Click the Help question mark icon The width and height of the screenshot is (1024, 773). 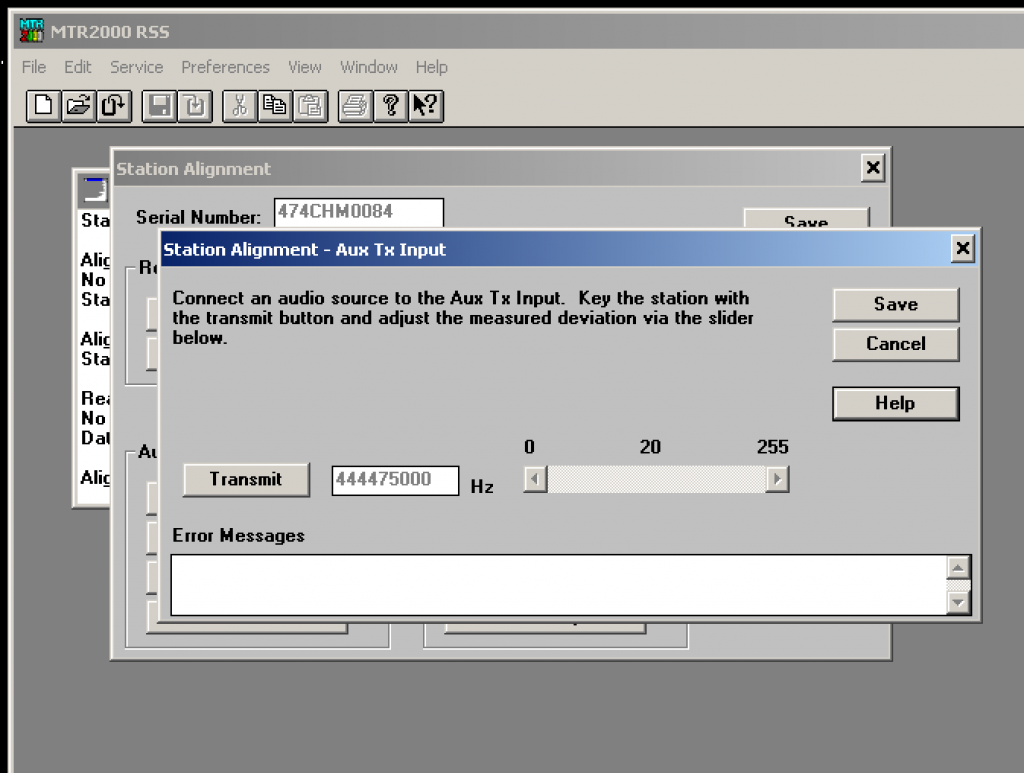[391, 106]
